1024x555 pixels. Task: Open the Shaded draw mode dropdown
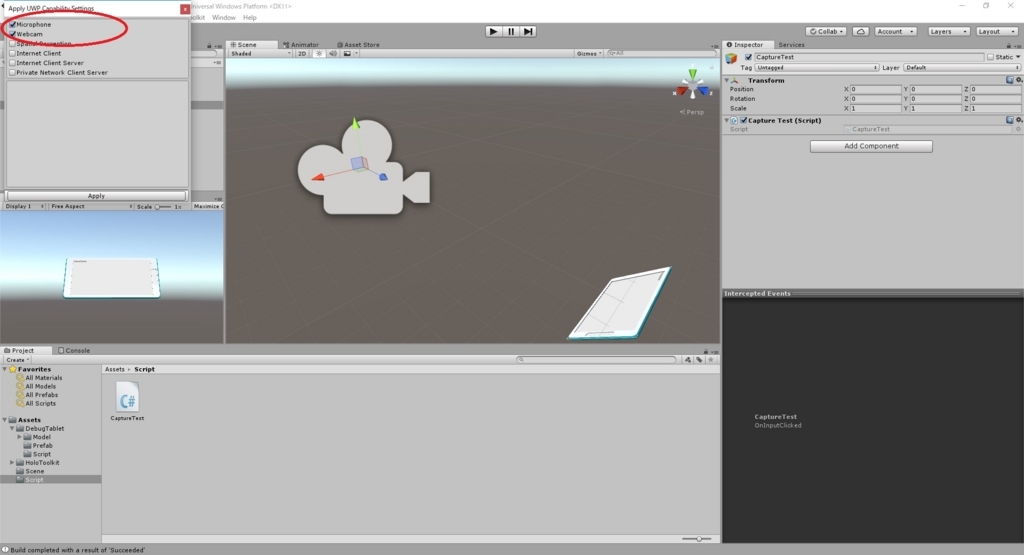tap(260, 54)
